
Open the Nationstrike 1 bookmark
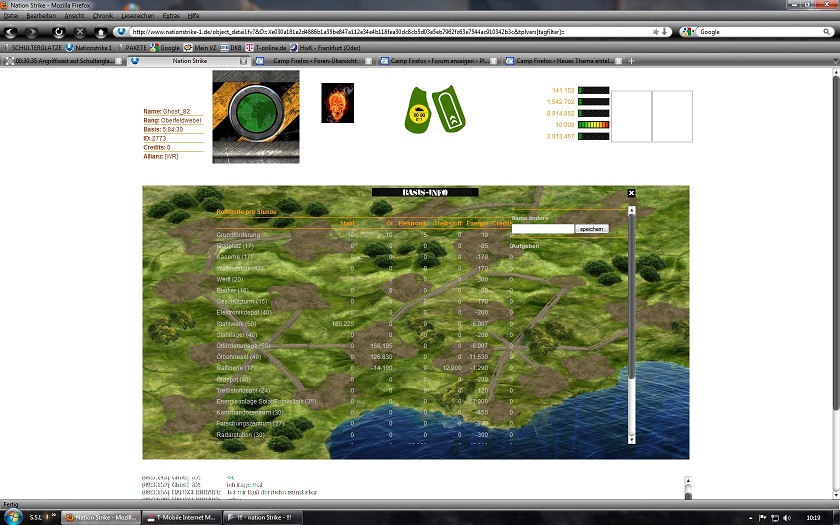coord(88,48)
